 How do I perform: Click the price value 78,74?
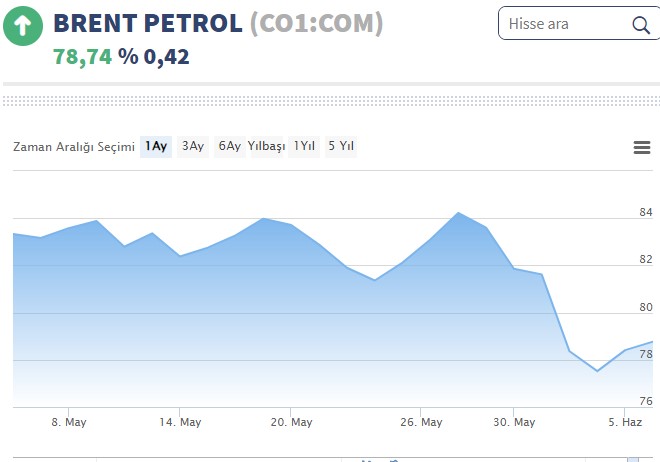tap(82, 57)
